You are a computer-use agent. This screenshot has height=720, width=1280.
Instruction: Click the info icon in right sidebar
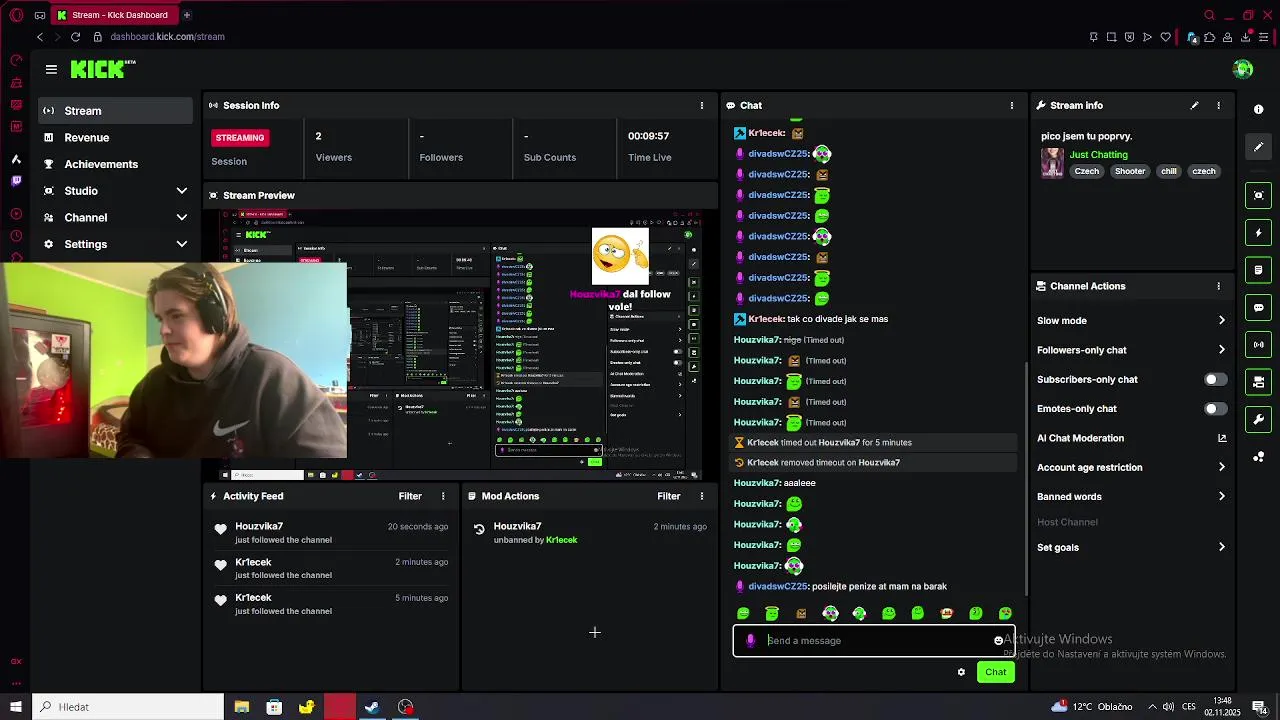[1259, 109]
